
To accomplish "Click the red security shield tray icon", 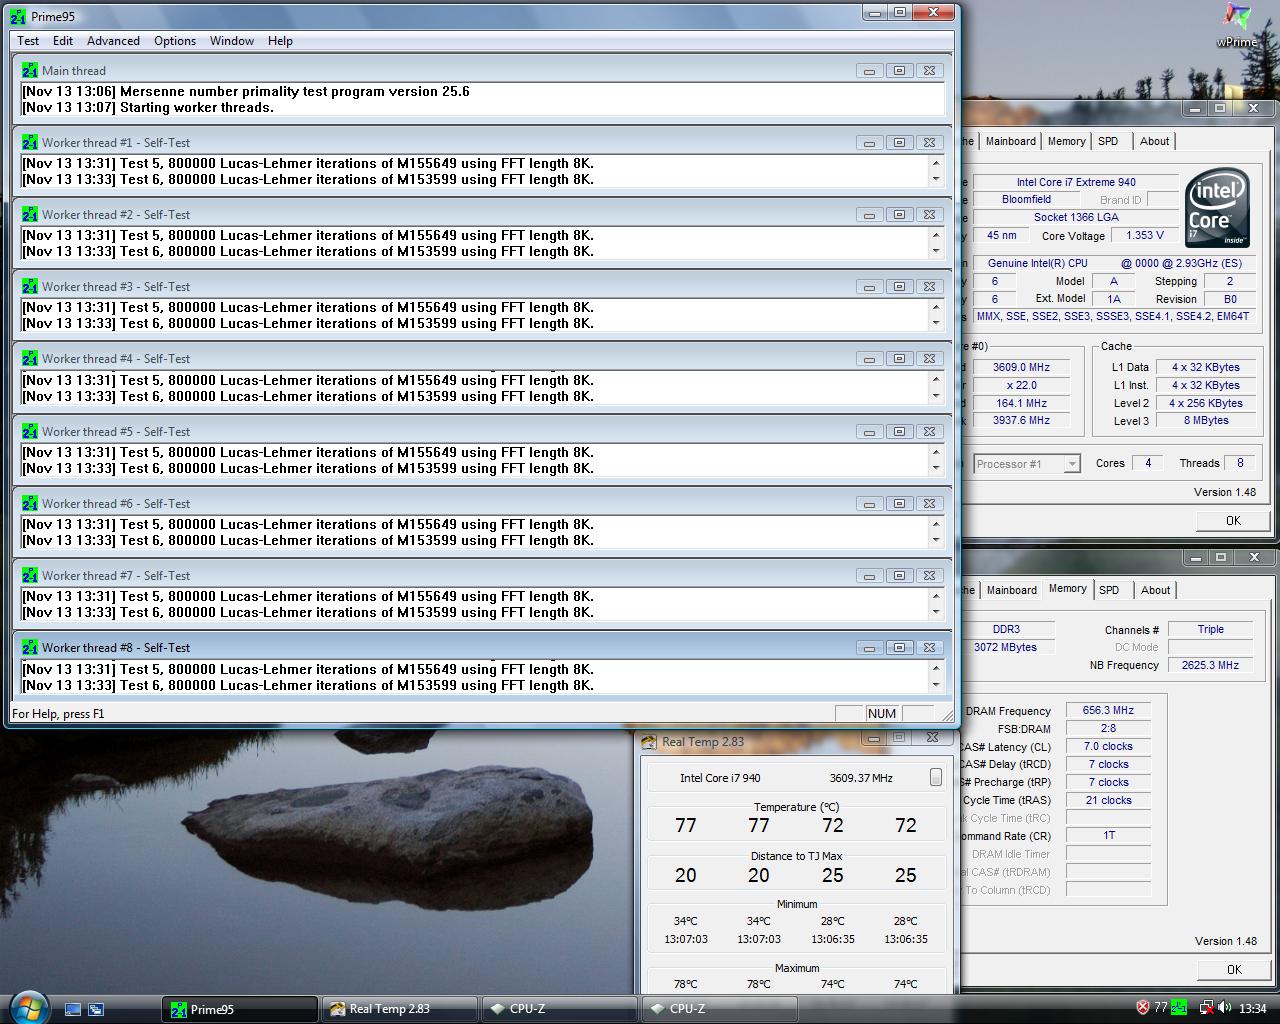I will [1143, 1008].
